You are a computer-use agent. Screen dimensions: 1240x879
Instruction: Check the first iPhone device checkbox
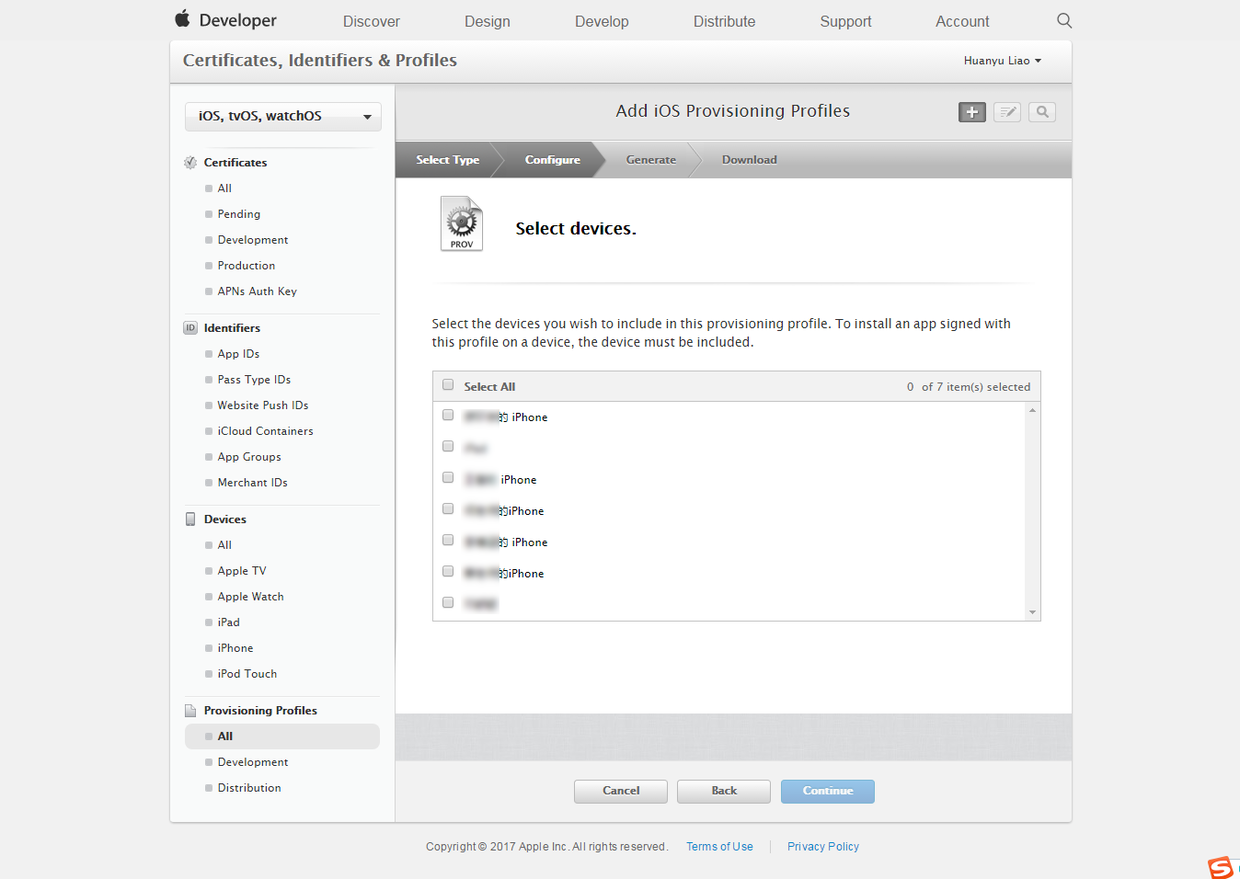[x=448, y=415]
